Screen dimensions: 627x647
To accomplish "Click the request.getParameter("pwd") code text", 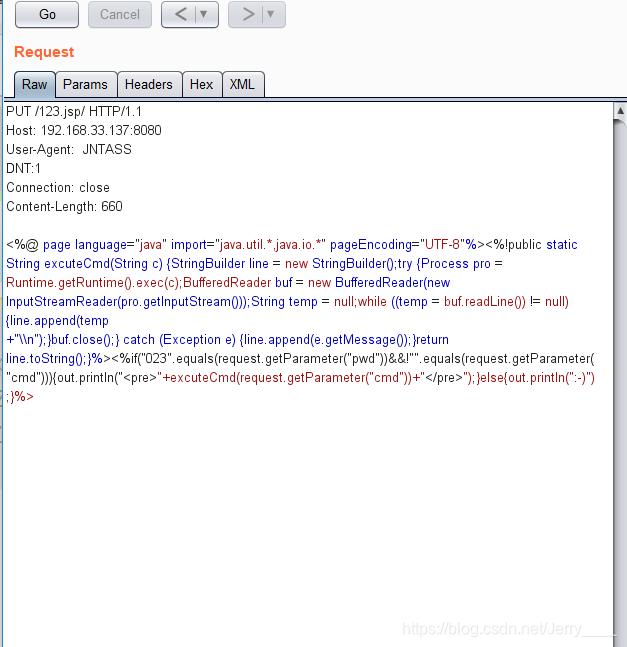I will pyautogui.click(x=301, y=359).
